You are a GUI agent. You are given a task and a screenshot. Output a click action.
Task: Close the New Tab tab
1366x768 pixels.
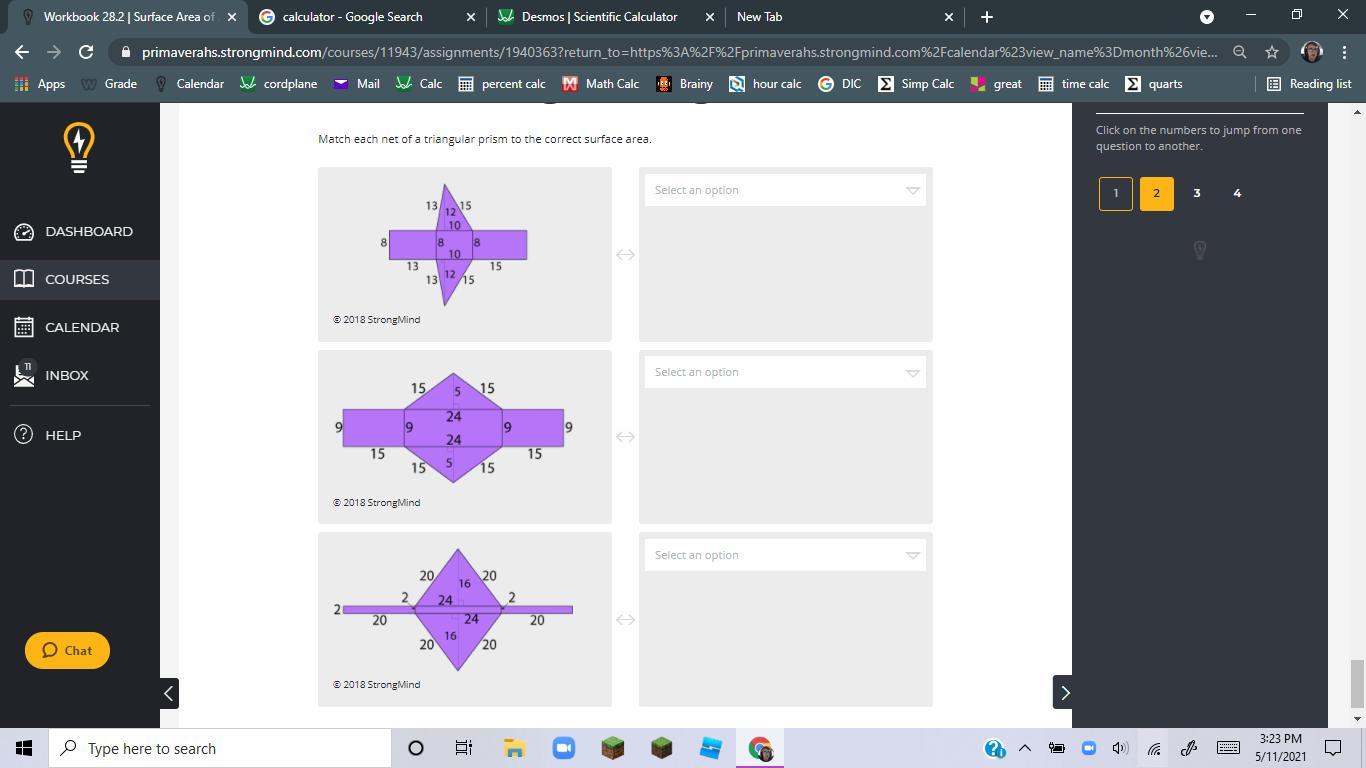[949, 17]
